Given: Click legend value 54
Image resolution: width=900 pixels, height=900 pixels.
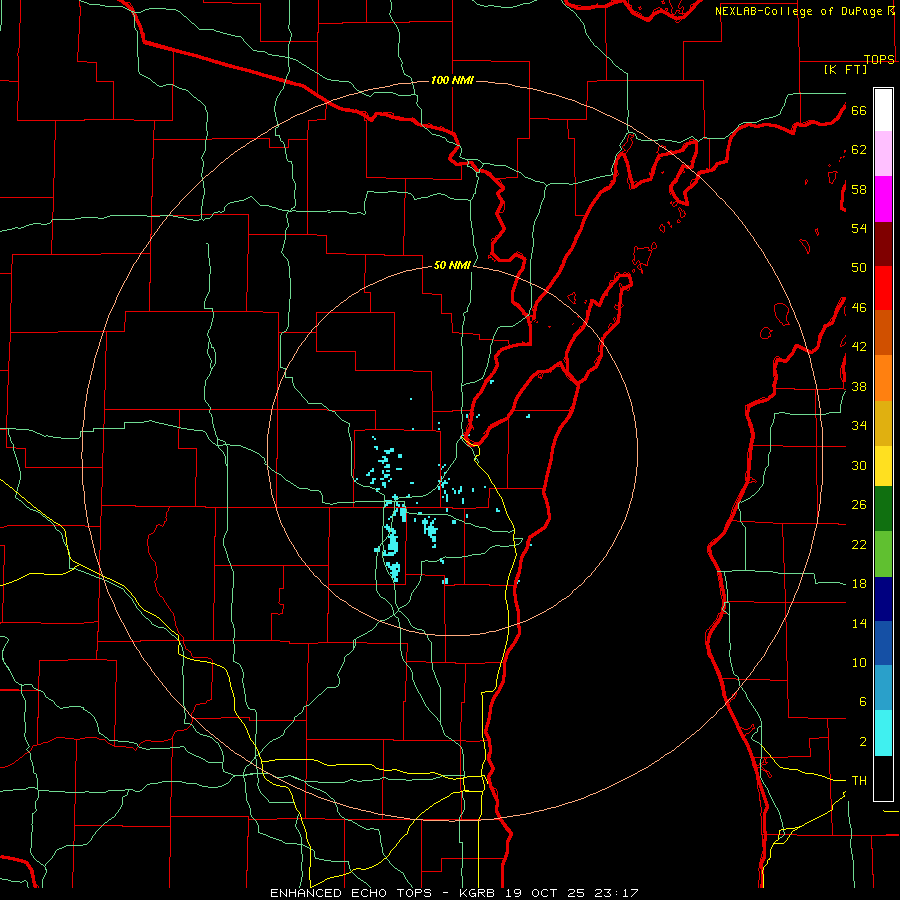Looking at the screenshot, I should point(859,228).
